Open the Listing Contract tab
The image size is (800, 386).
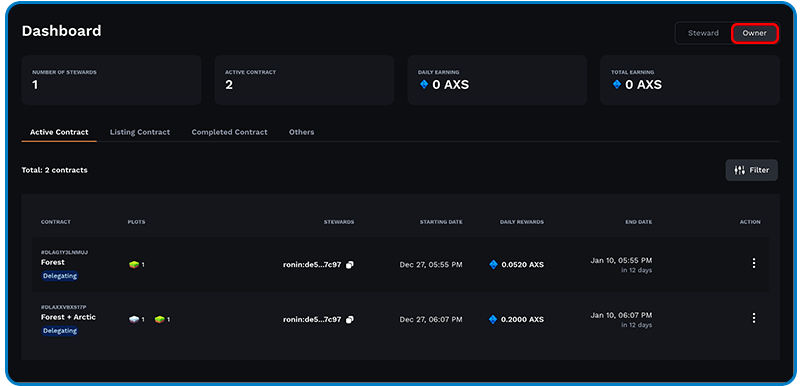click(140, 132)
